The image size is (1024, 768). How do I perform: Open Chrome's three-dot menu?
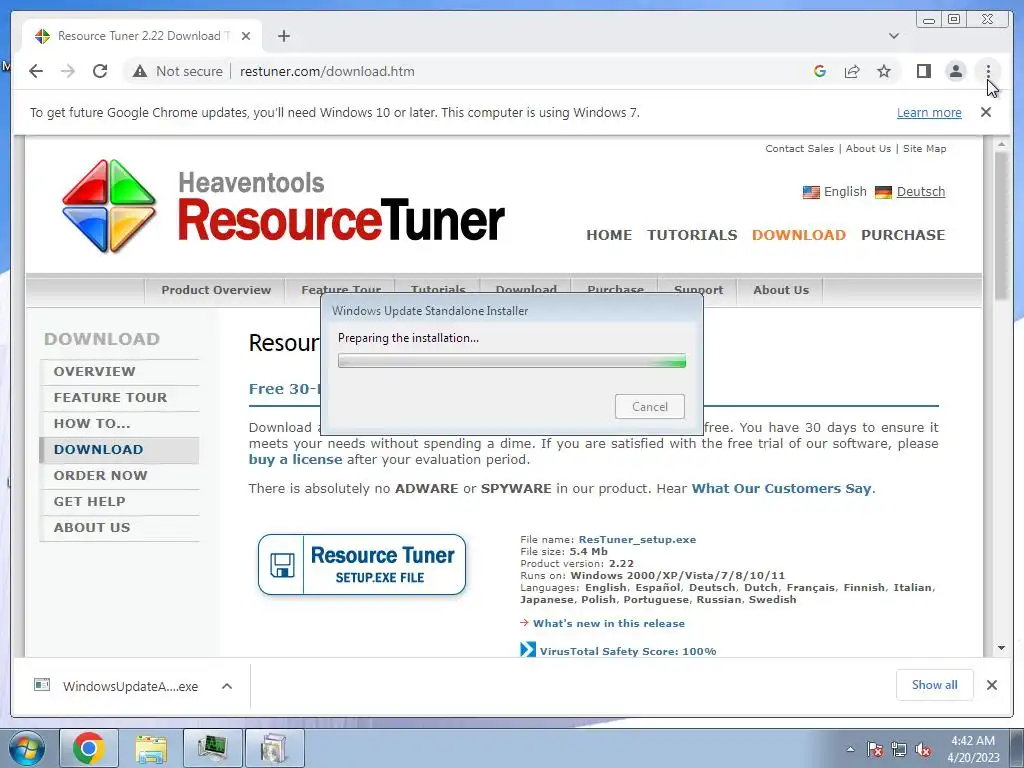(988, 71)
